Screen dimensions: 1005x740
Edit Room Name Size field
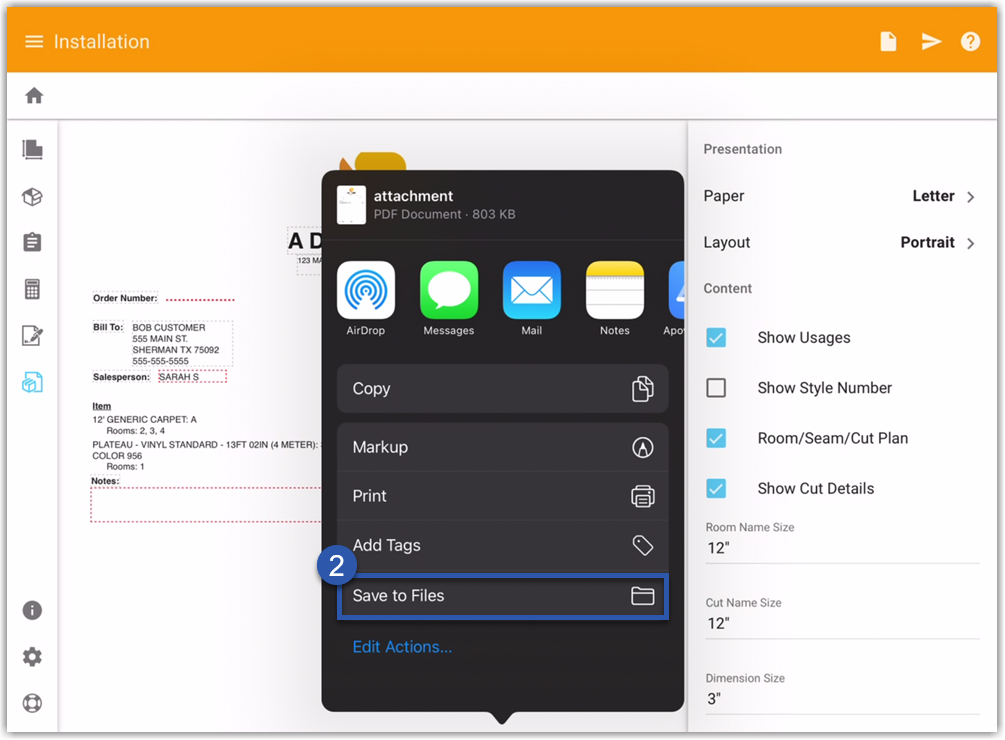click(x=842, y=548)
